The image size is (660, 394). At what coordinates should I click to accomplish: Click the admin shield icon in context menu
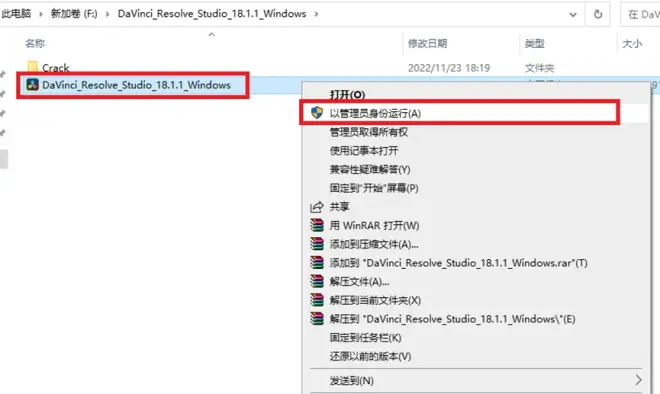[x=317, y=113]
